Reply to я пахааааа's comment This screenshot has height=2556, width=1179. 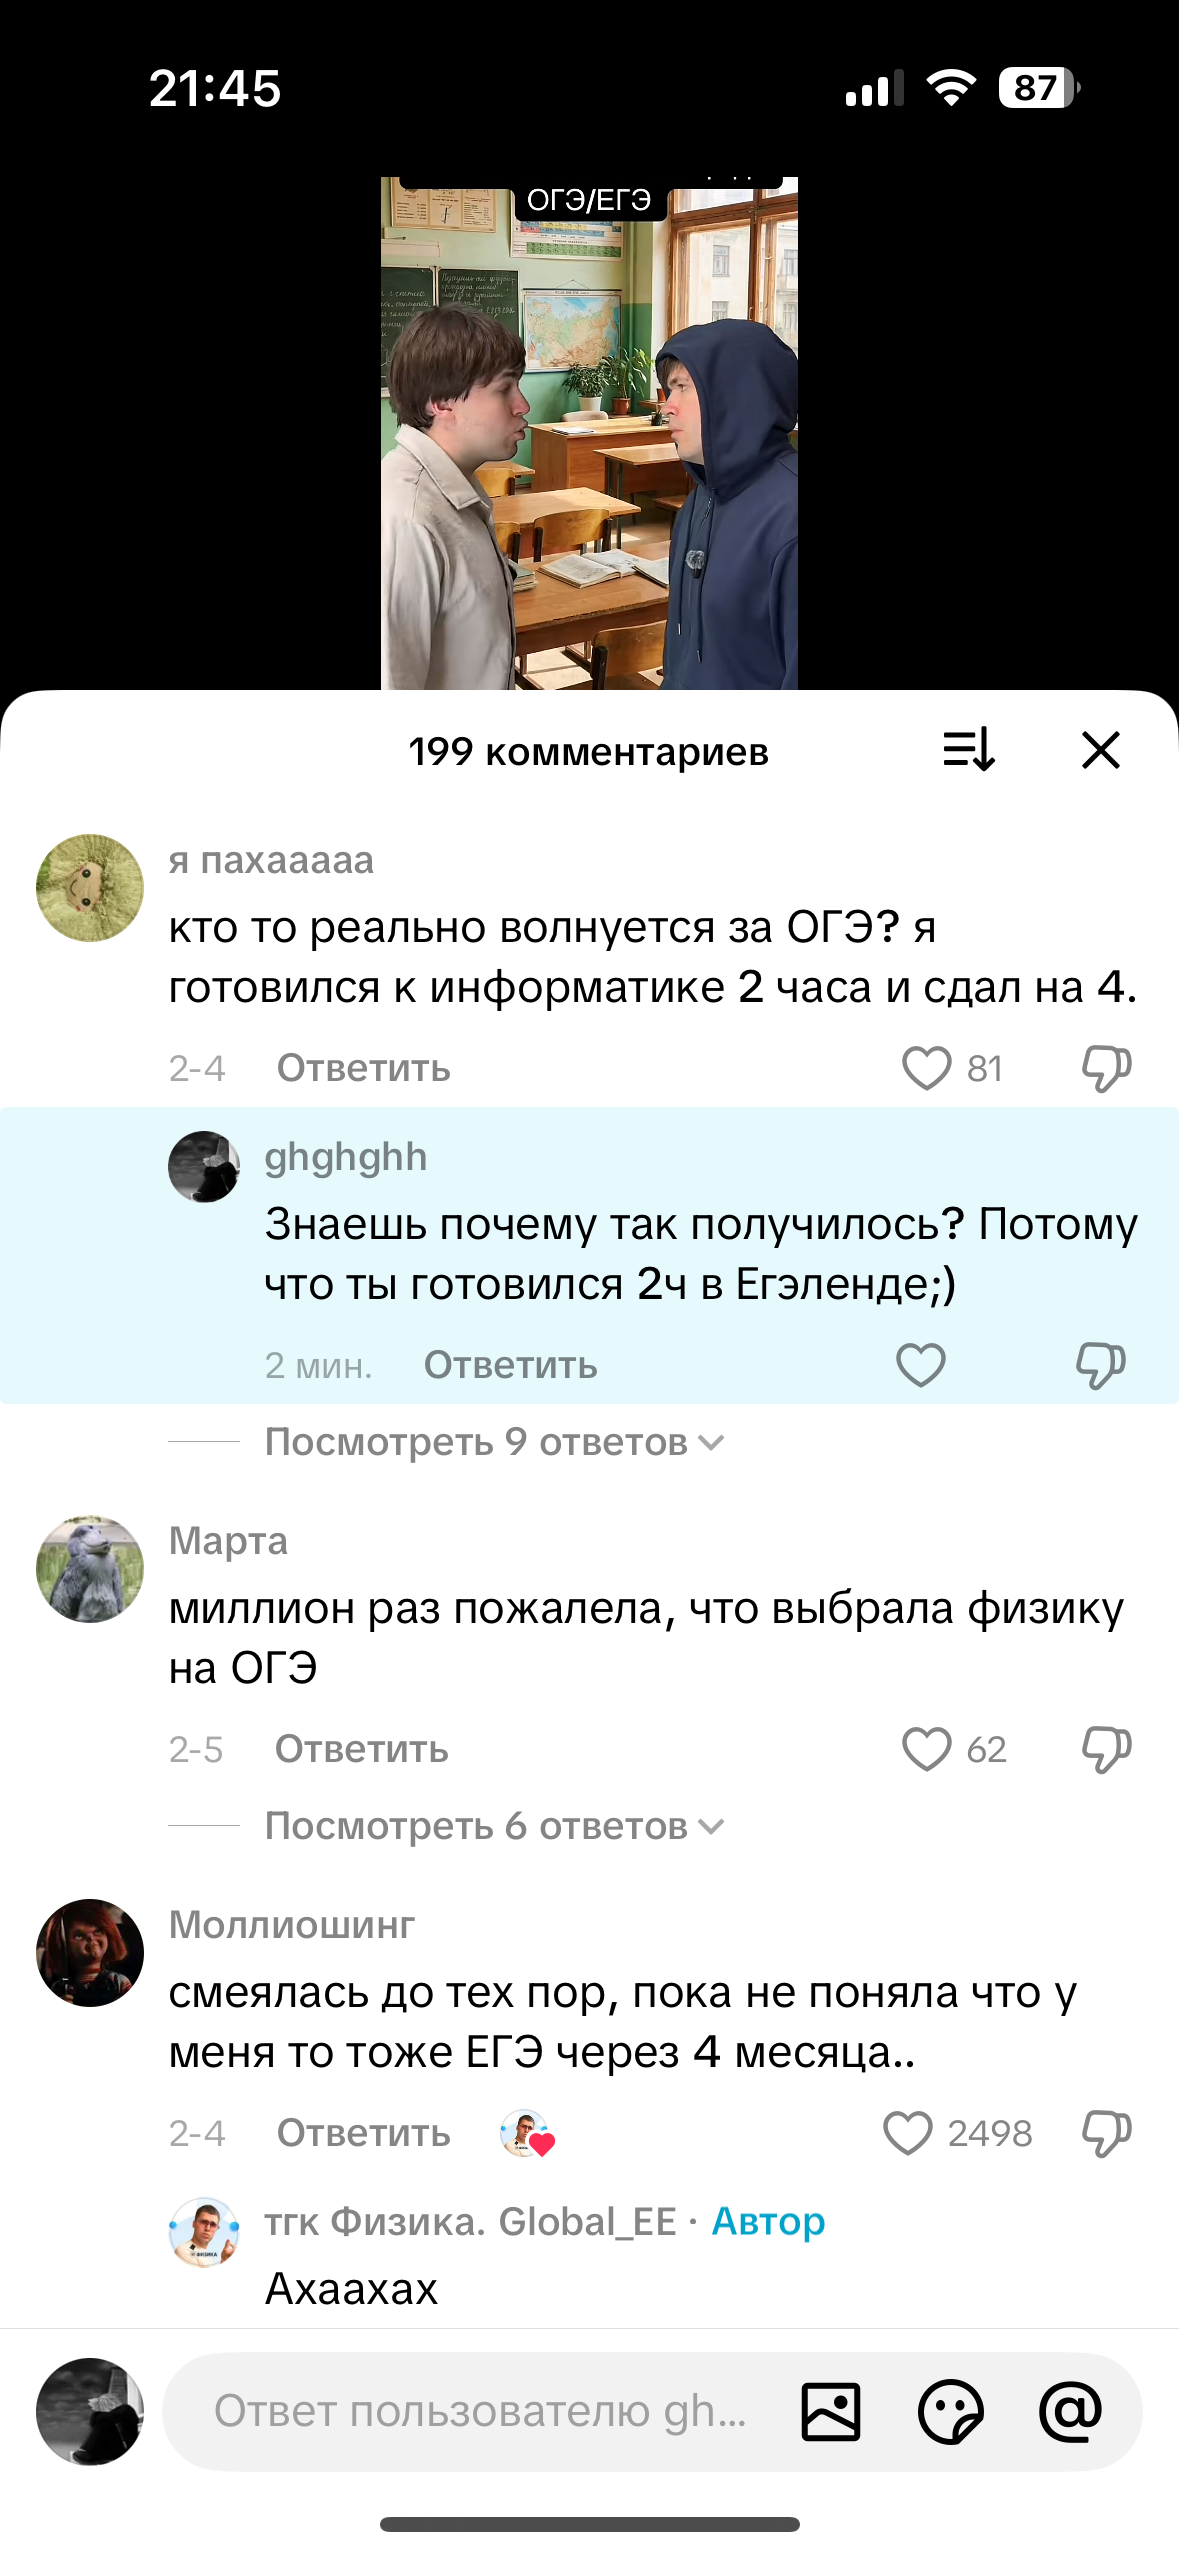[363, 1068]
